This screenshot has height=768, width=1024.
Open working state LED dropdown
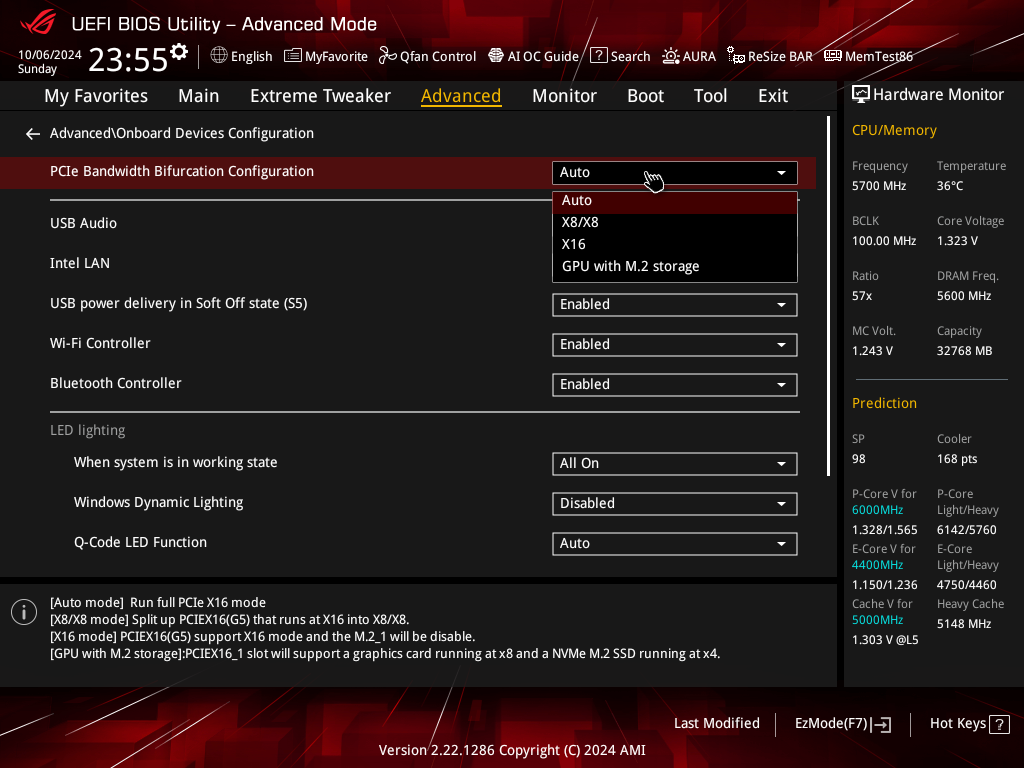tap(675, 464)
